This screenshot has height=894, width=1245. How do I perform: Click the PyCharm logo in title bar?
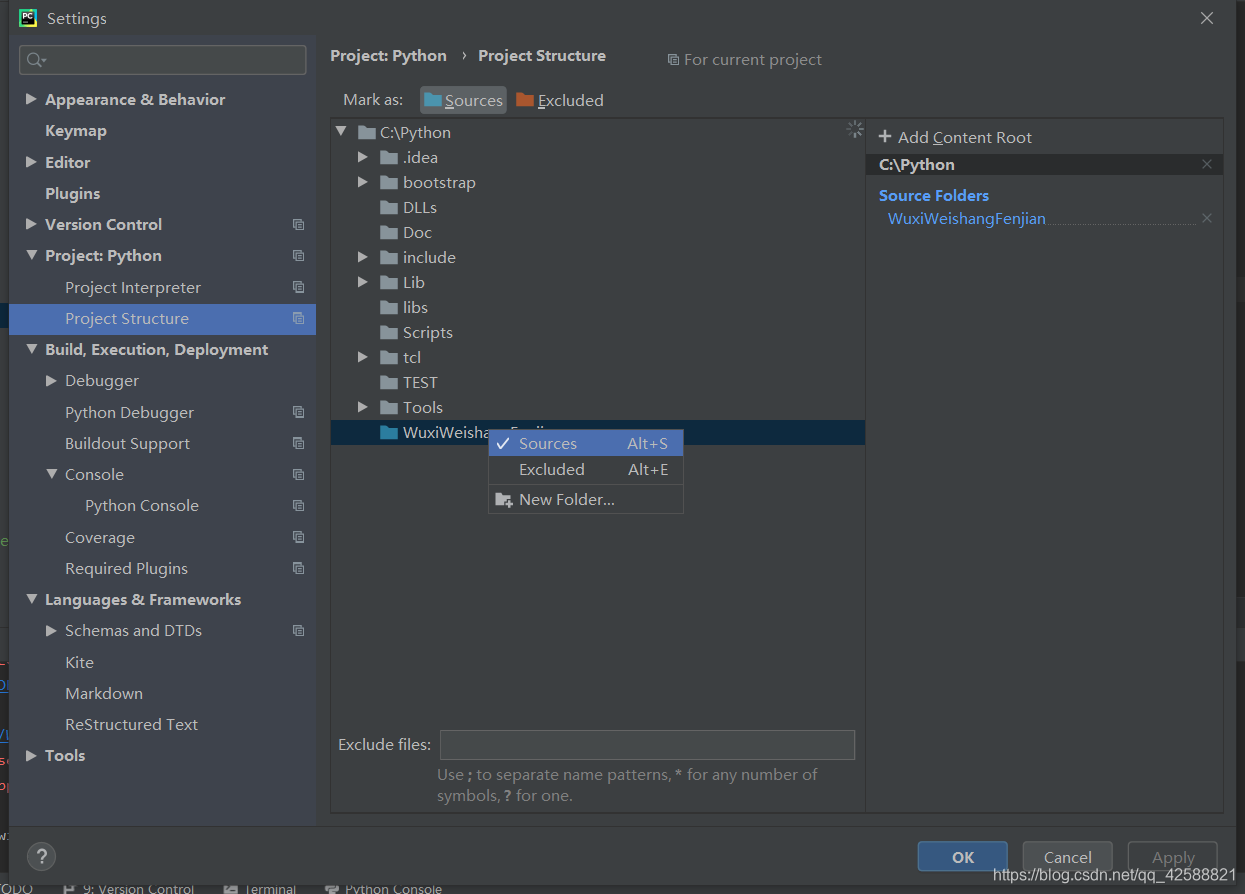click(28, 17)
